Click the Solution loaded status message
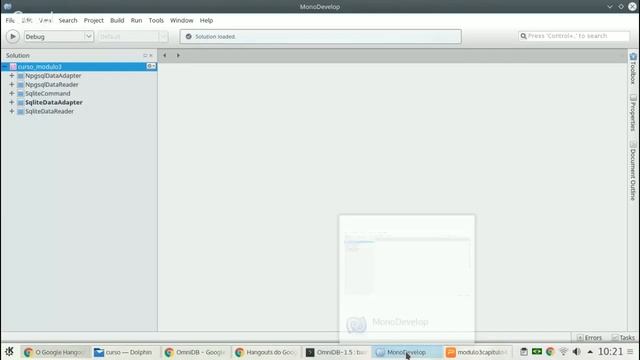 [215, 37]
